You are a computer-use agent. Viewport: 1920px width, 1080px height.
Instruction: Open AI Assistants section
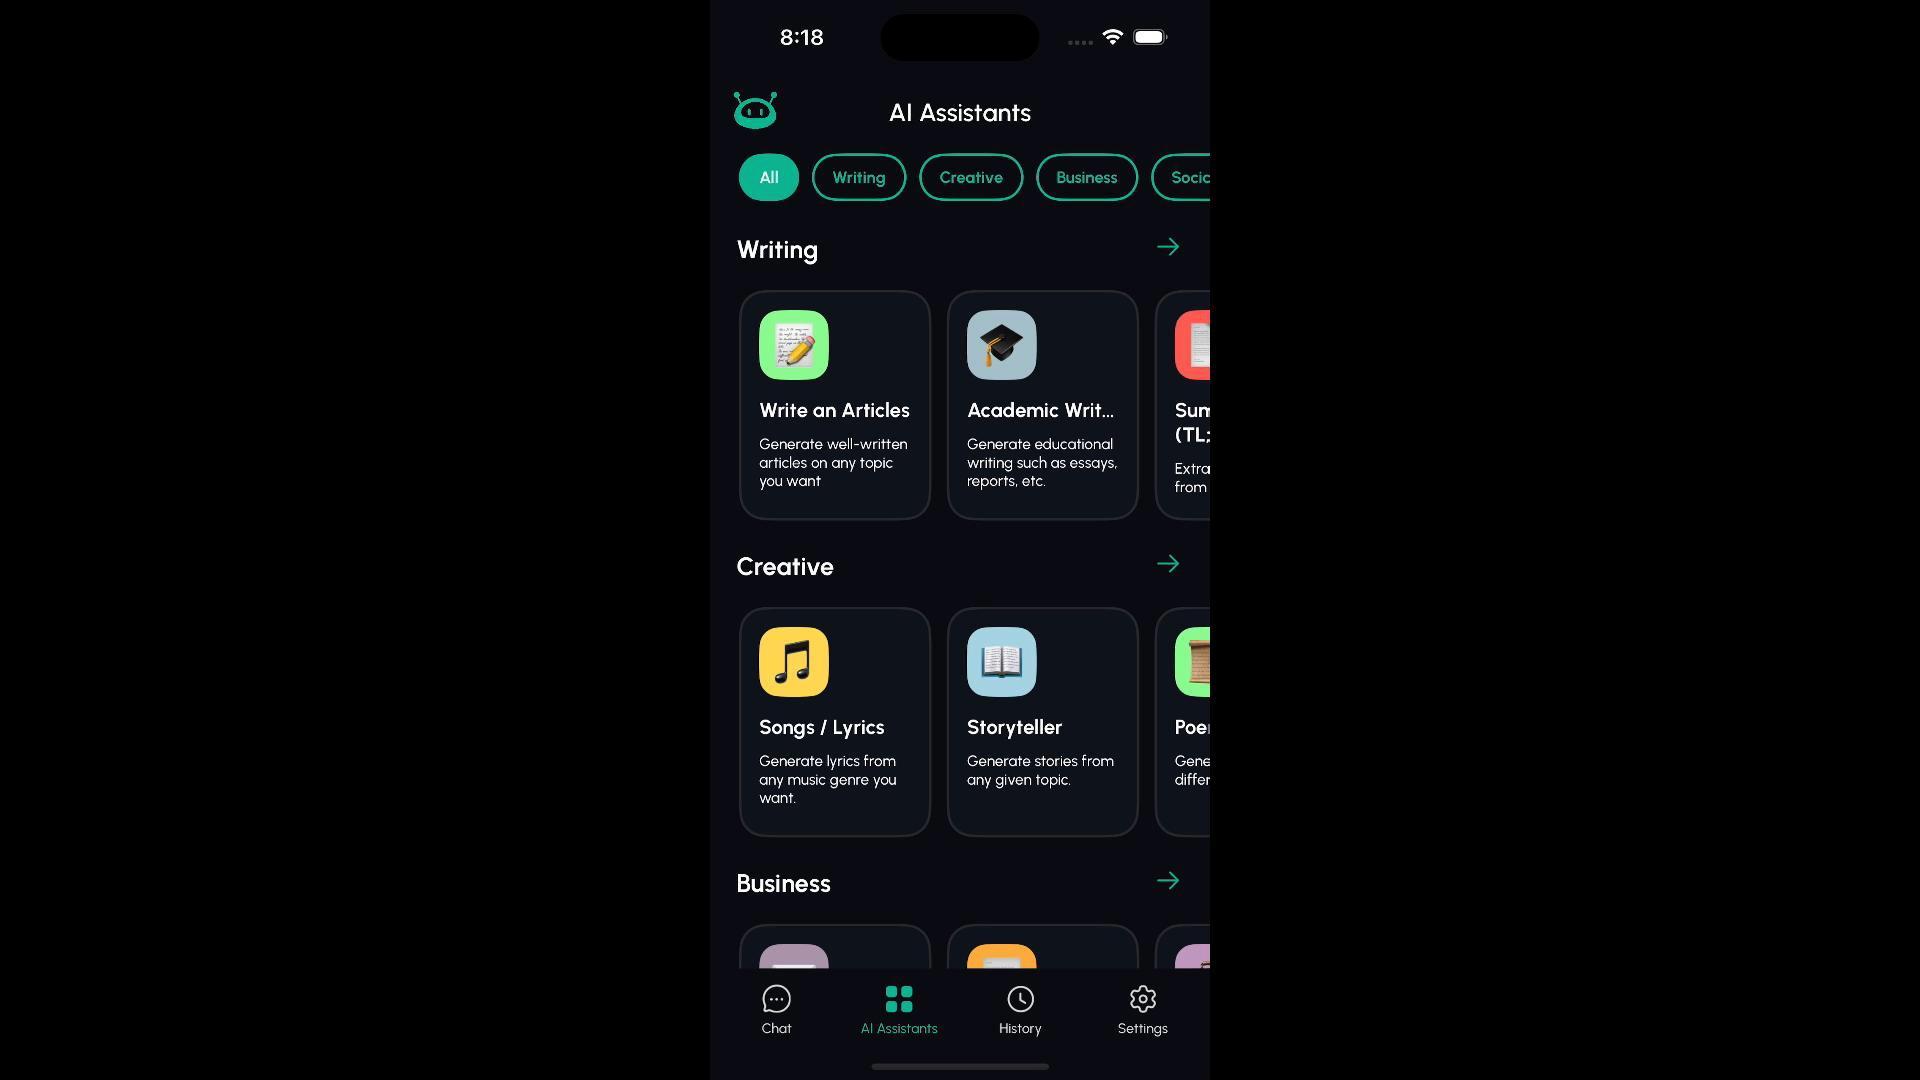(x=898, y=1009)
